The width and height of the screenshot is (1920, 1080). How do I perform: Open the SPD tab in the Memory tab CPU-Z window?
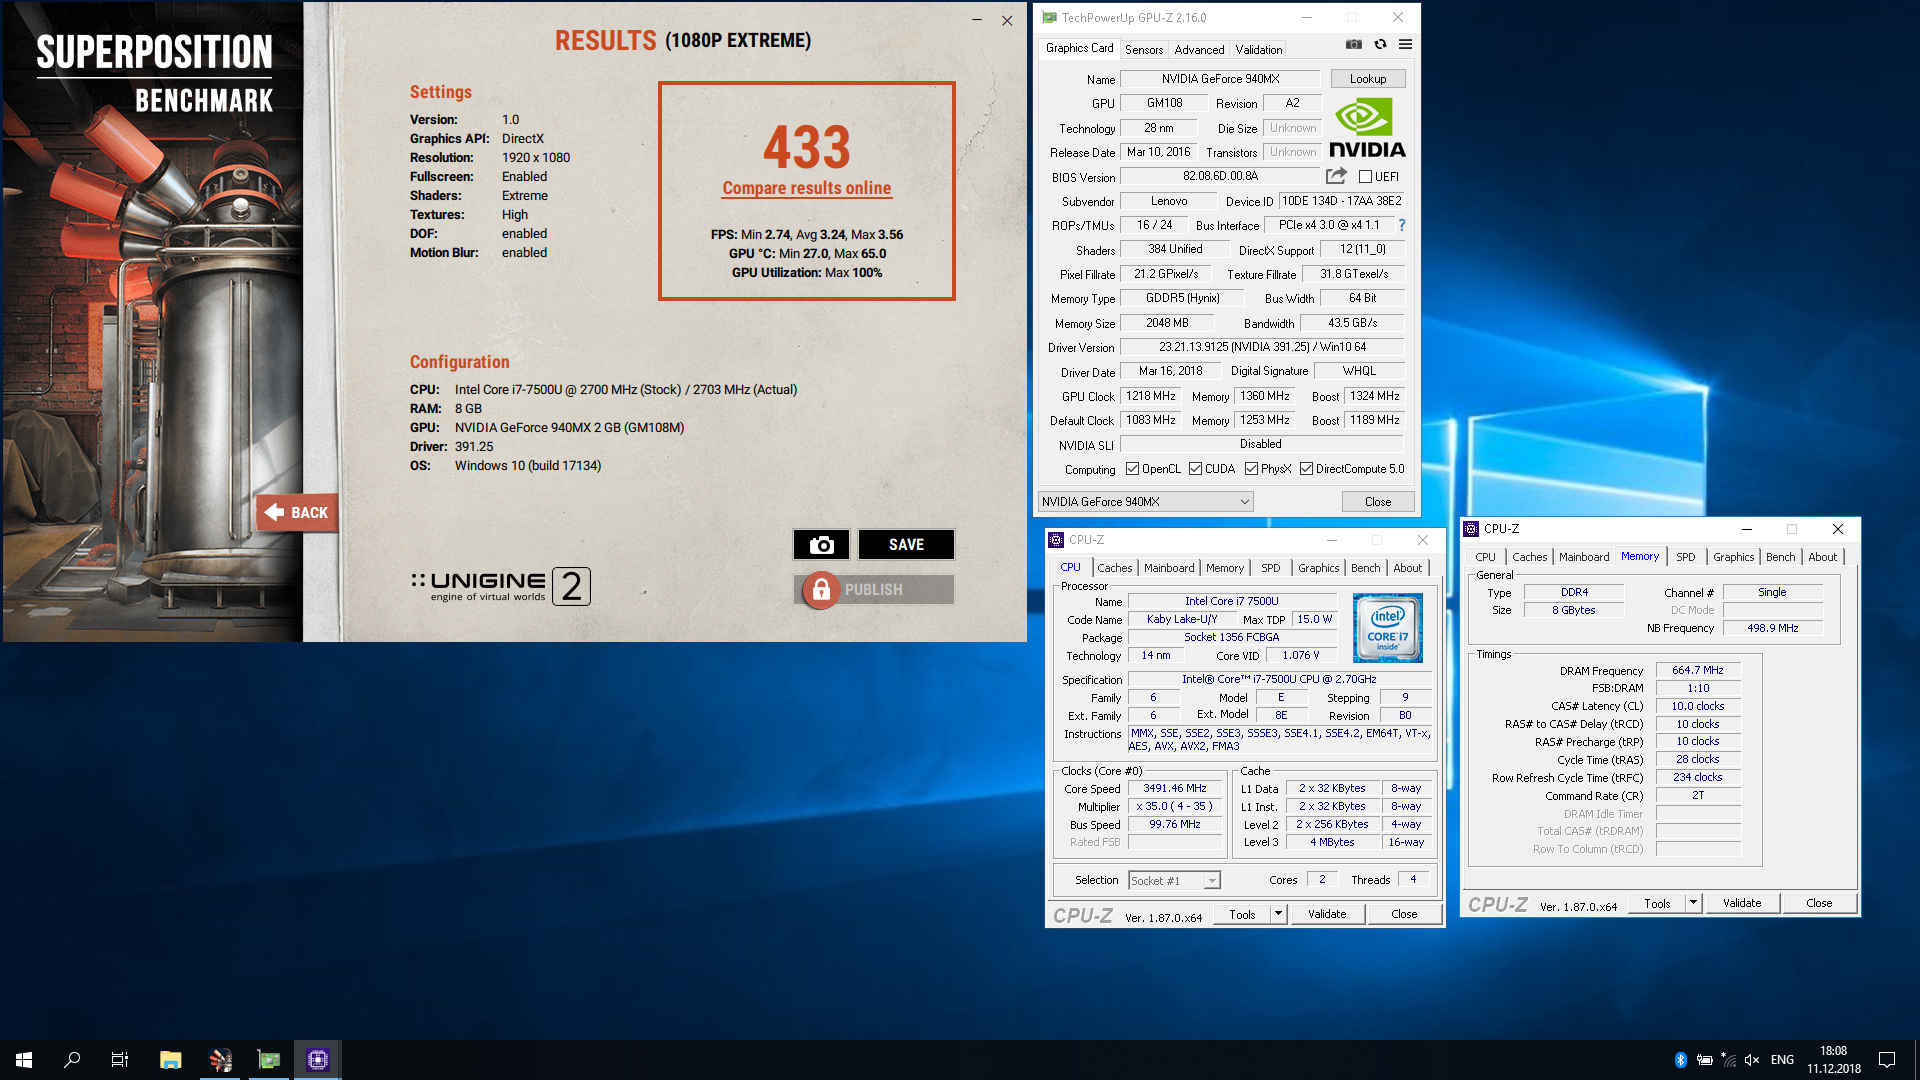[x=1686, y=557]
